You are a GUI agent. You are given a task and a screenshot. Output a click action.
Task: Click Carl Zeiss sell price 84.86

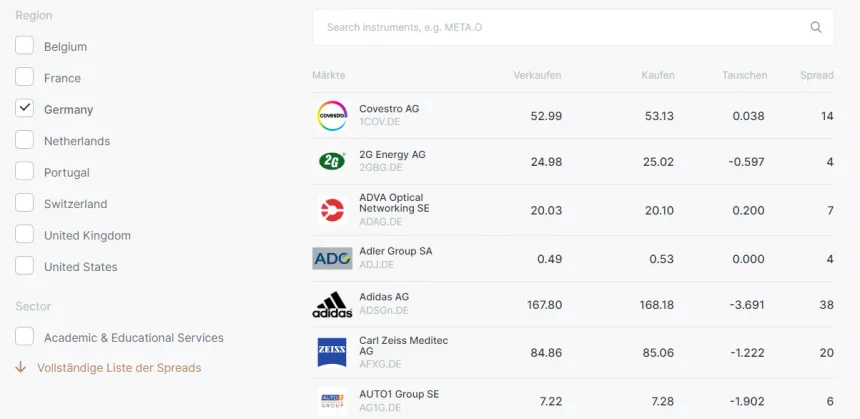(546, 353)
